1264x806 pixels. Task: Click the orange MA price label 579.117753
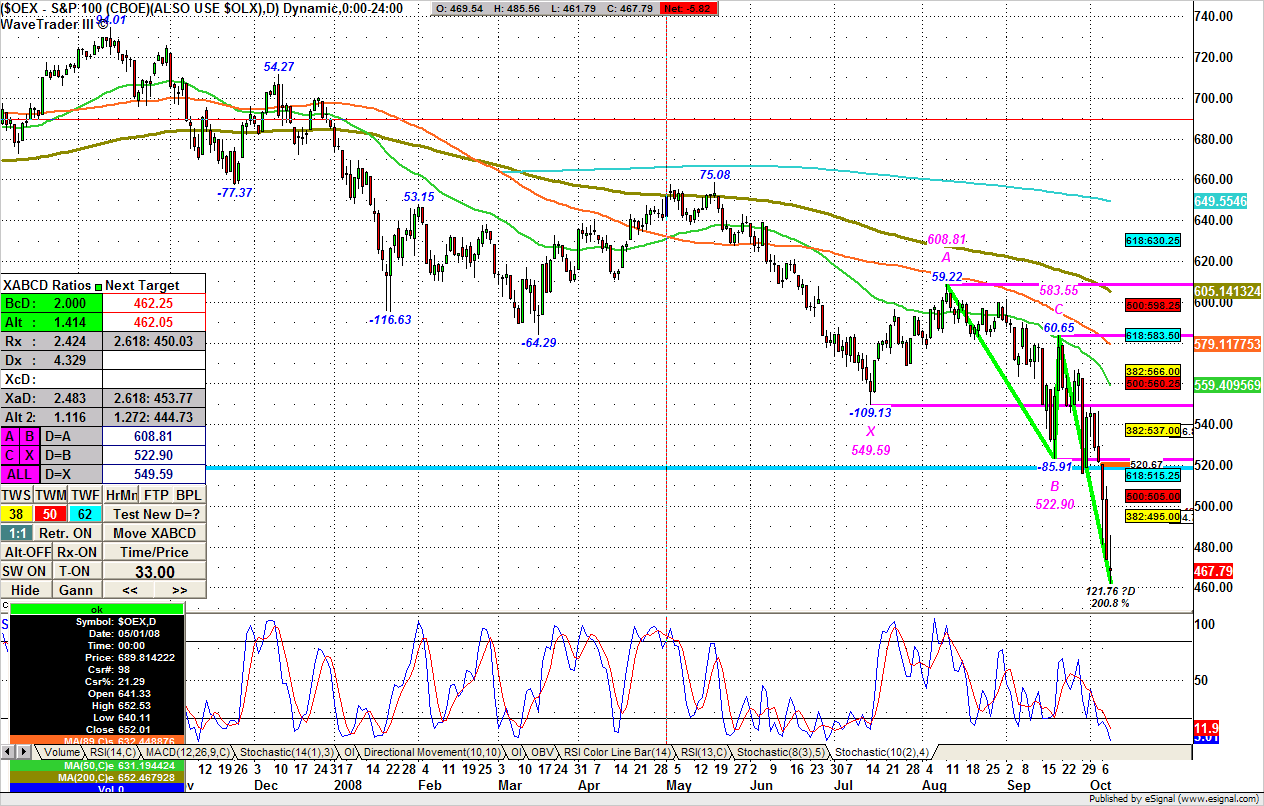(x=1225, y=343)
